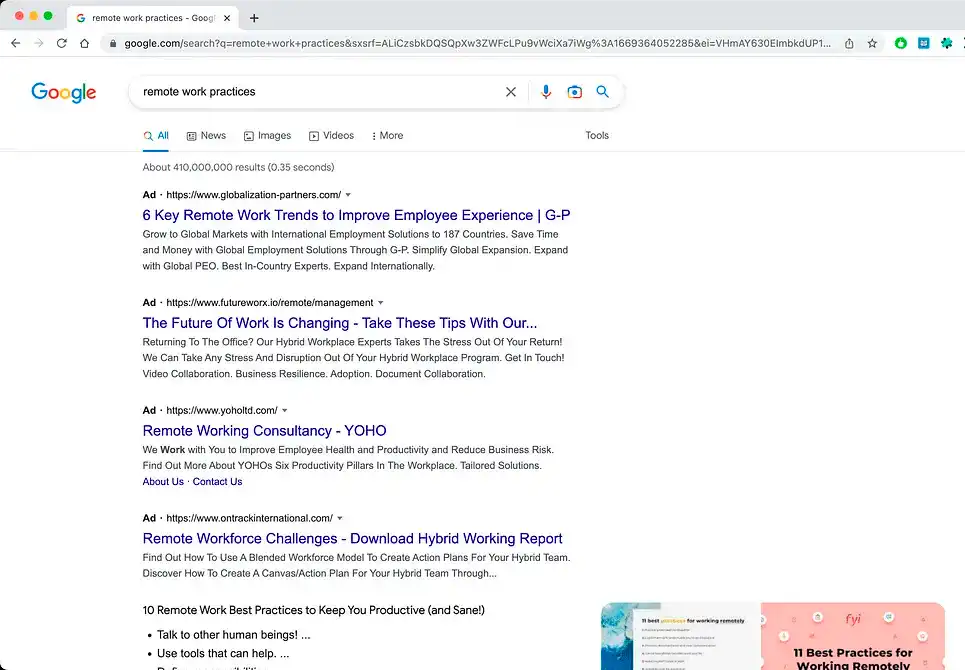965x670 pixels.
Task: Open search by image with the camera icon
Action: pyautogui.click(x=574, y=92)
